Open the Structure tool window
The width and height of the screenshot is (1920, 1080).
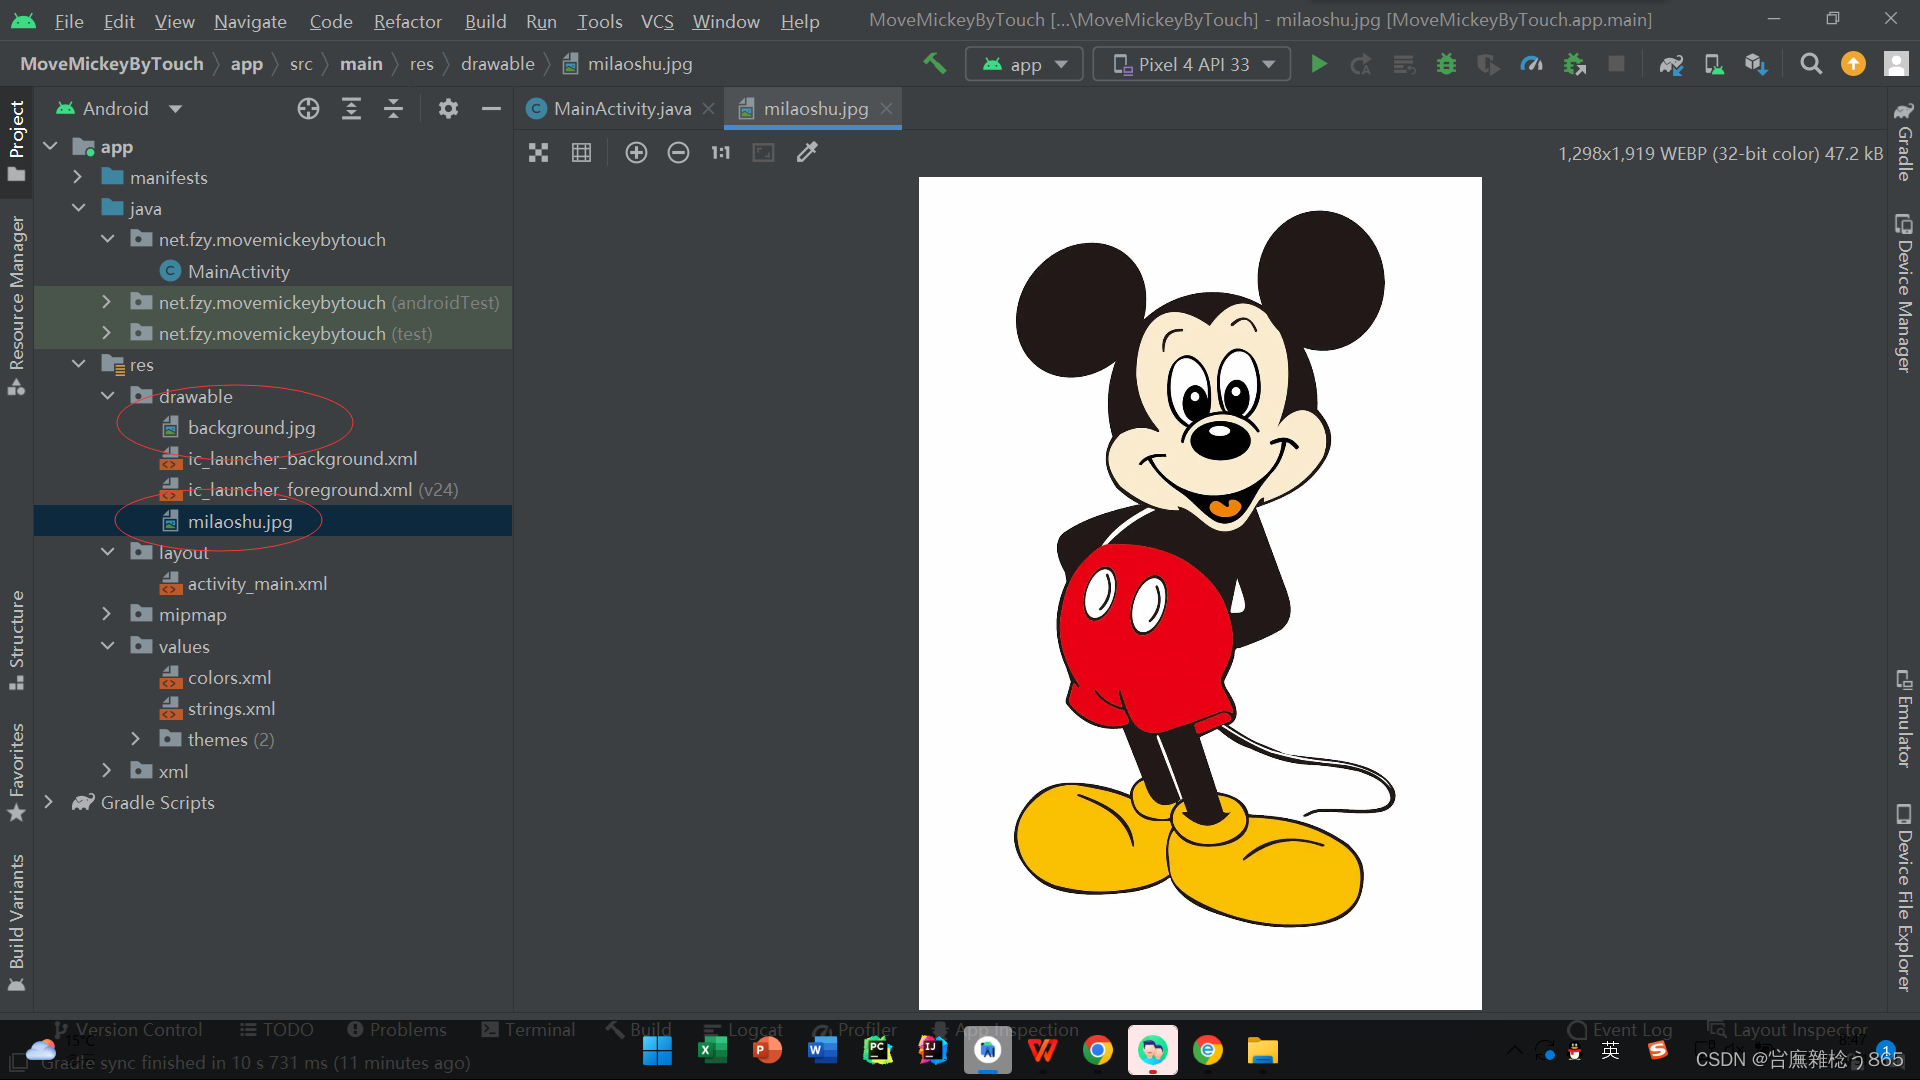(16, 640)
